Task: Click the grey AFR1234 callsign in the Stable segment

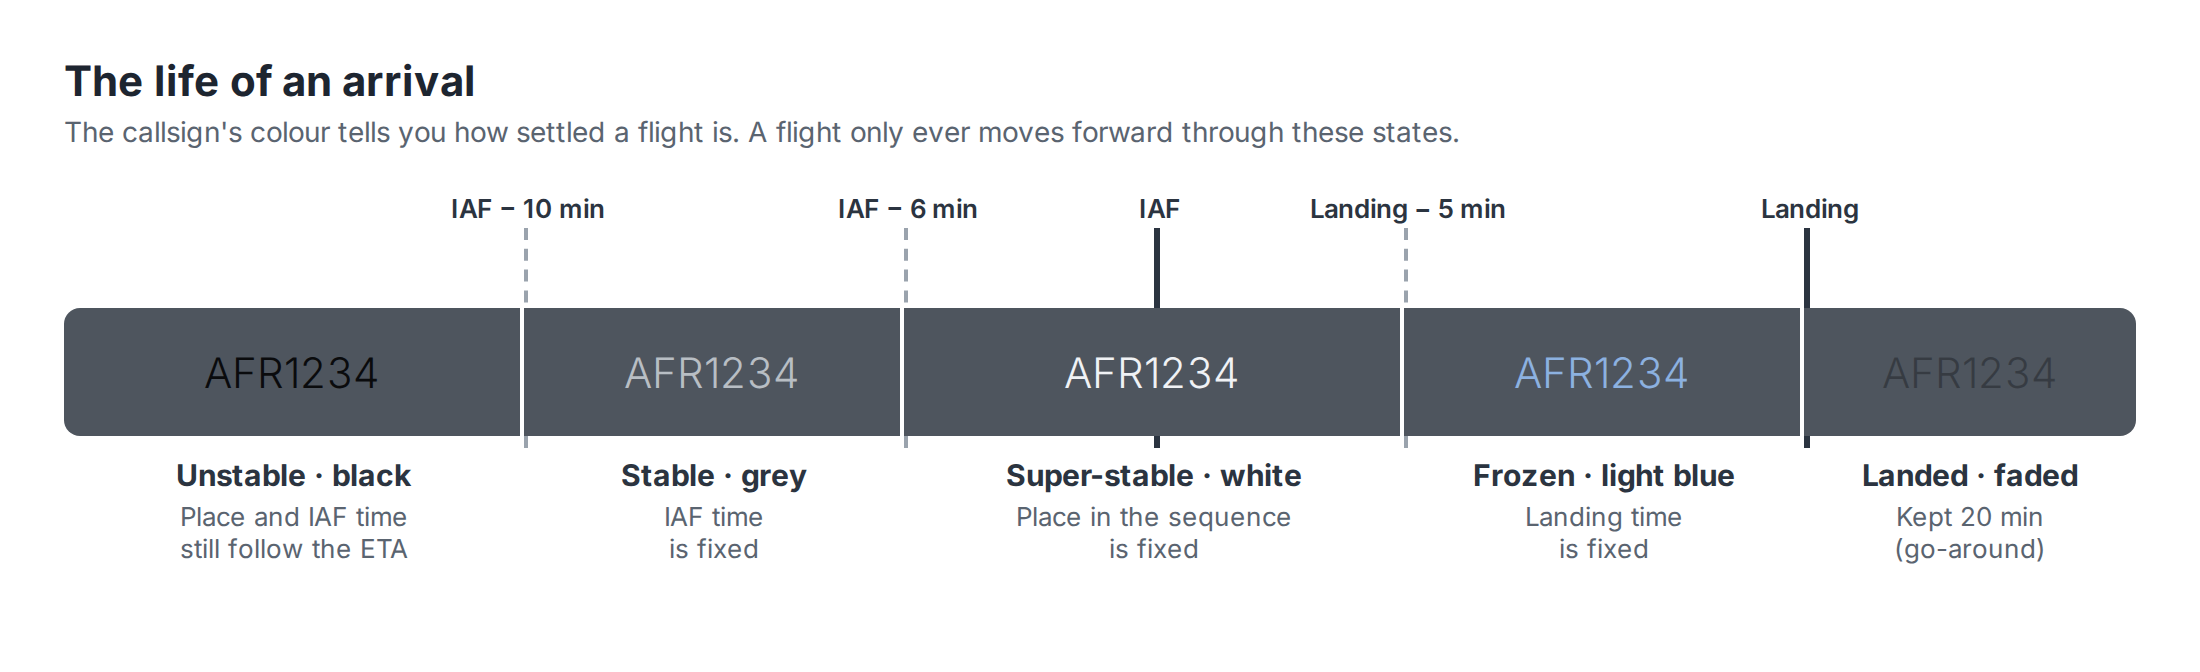Action: (x=712, y=374)
